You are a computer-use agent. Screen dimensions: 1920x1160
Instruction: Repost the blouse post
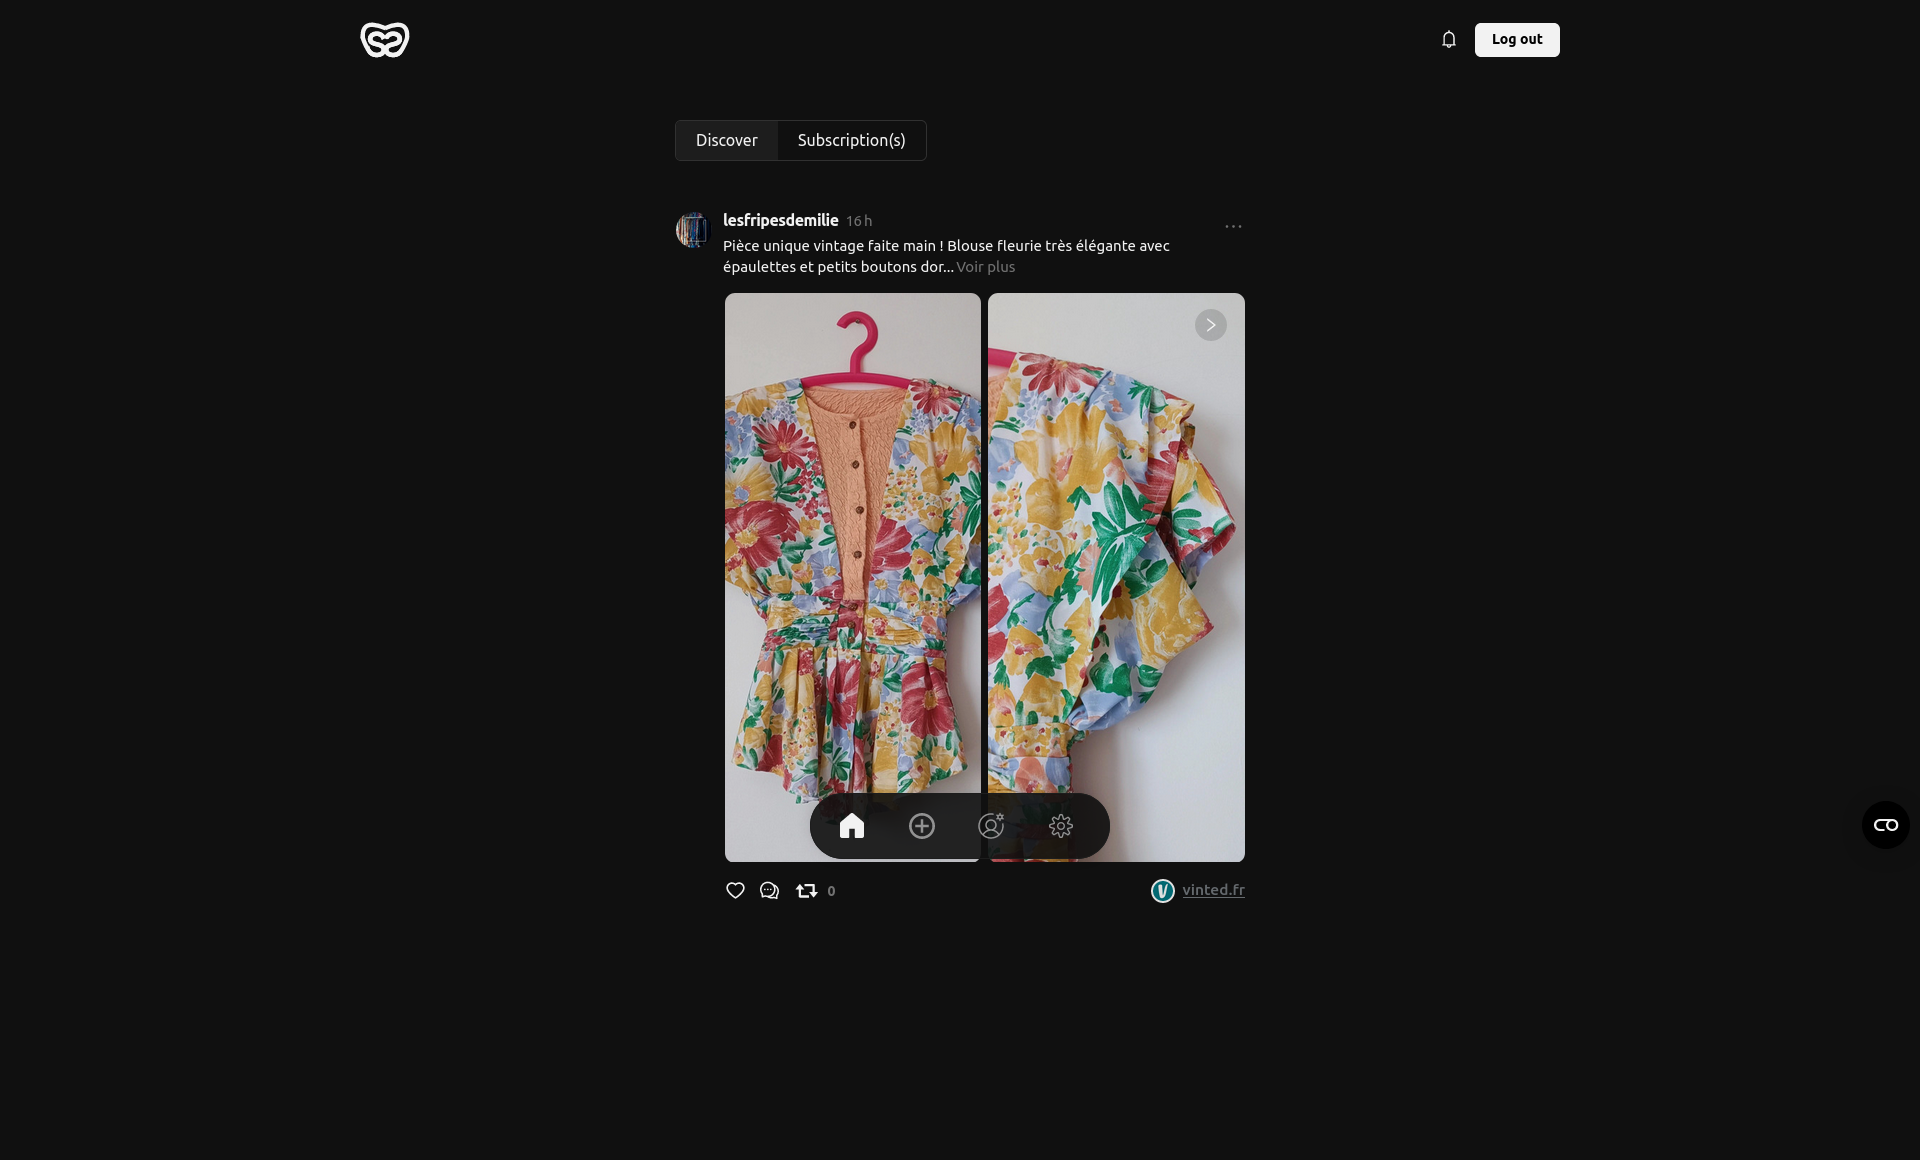807,891
